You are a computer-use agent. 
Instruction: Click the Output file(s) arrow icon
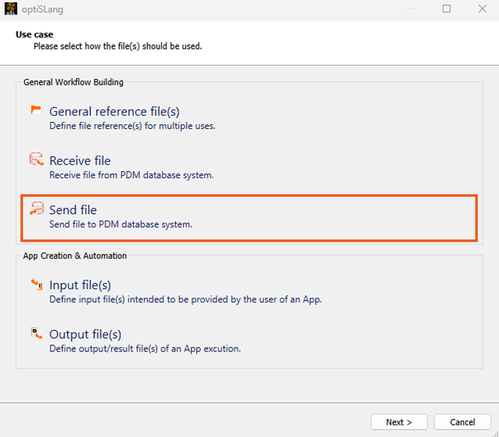(37, 333)
